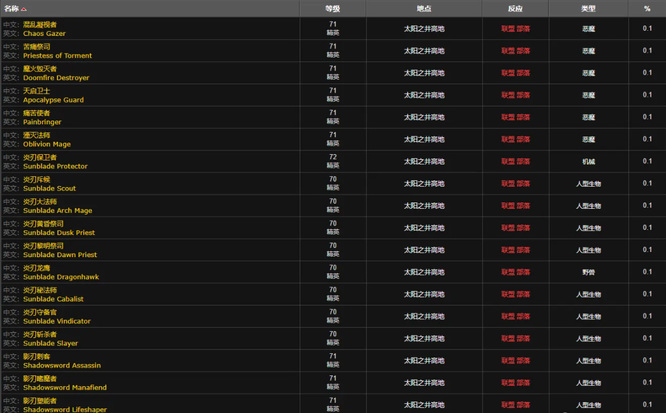Sort by 地点 column header
This screenshot has height=413, width=666.
(424, 8)
